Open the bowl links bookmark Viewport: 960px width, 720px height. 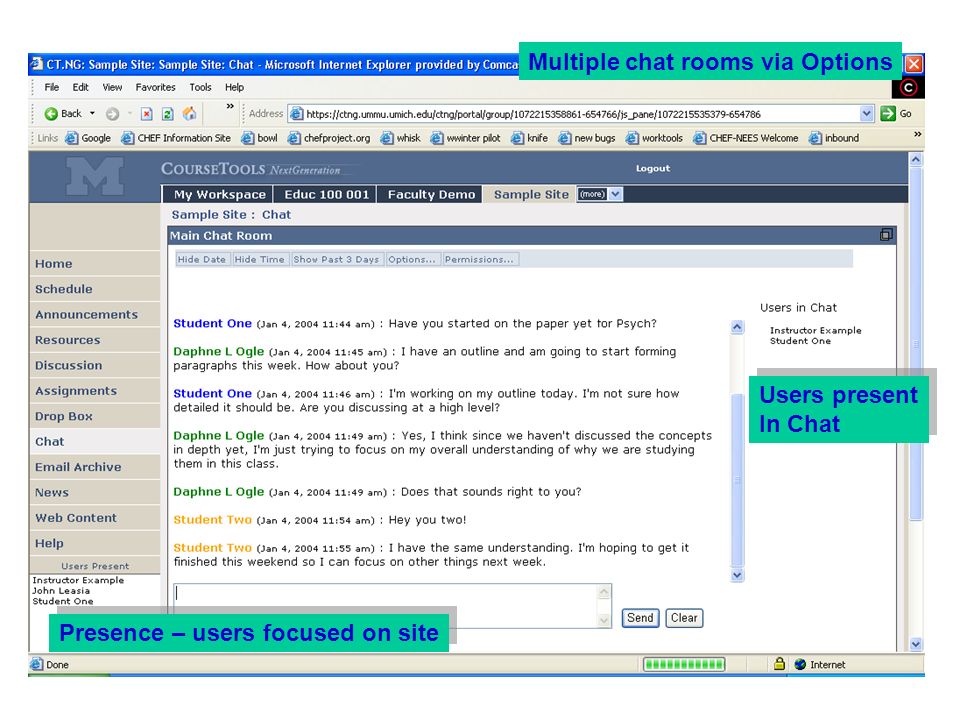[259, 138]
